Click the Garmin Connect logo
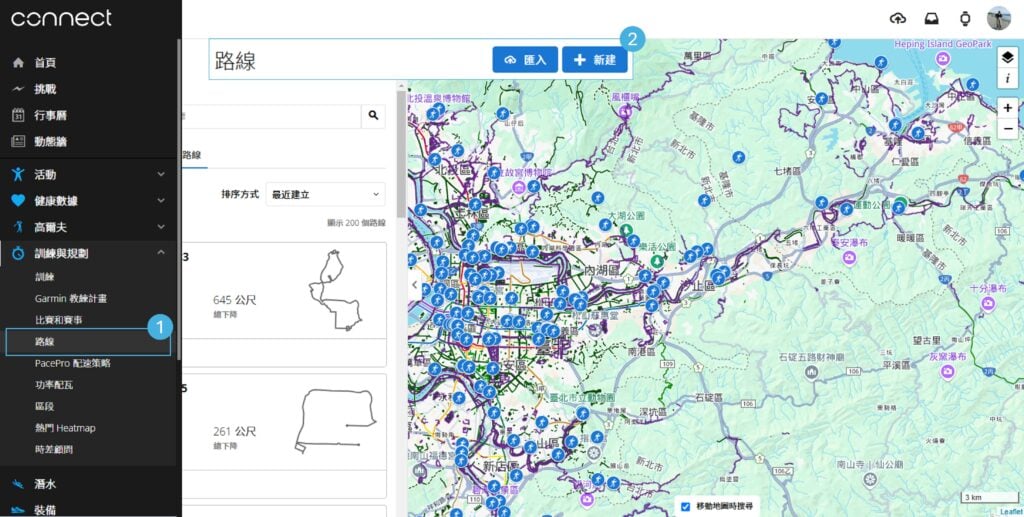1024x517 pixels. (x=61, y=18)
